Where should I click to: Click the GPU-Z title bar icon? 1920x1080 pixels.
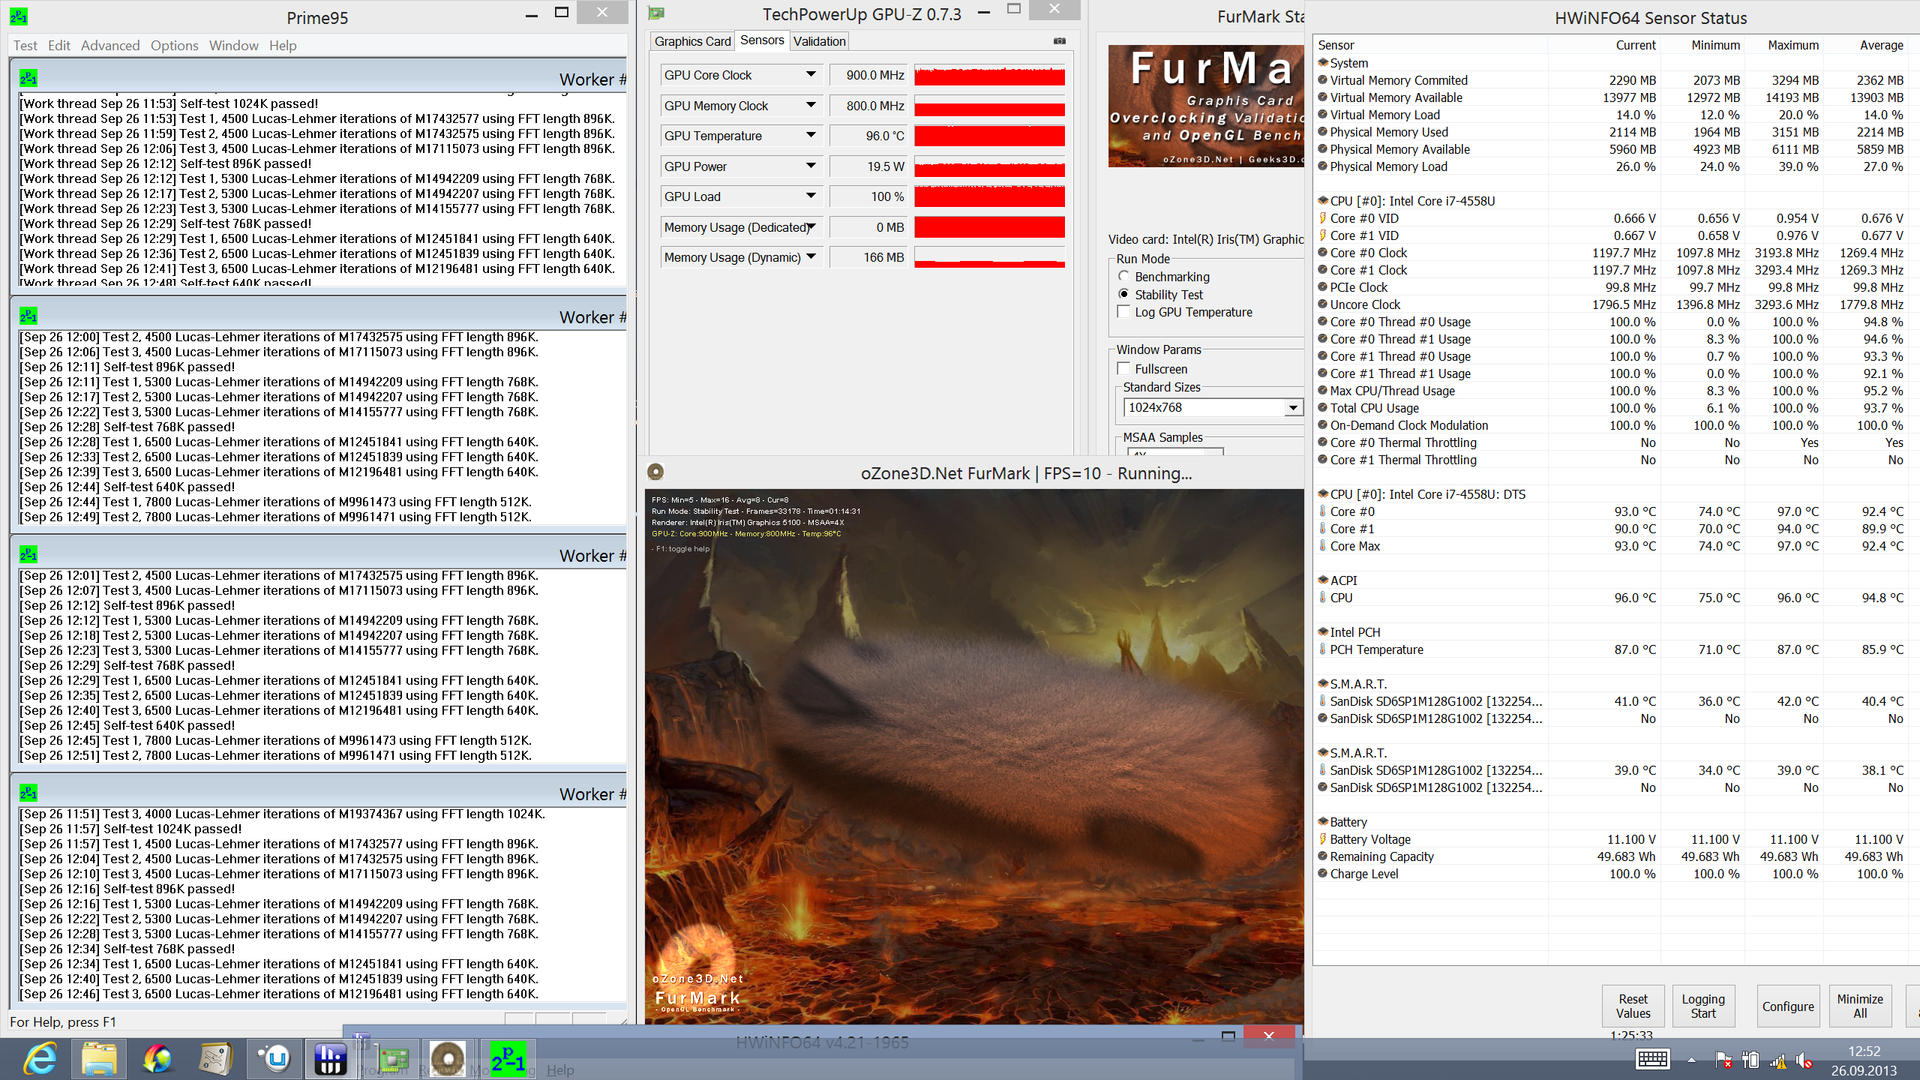point(656,14)
